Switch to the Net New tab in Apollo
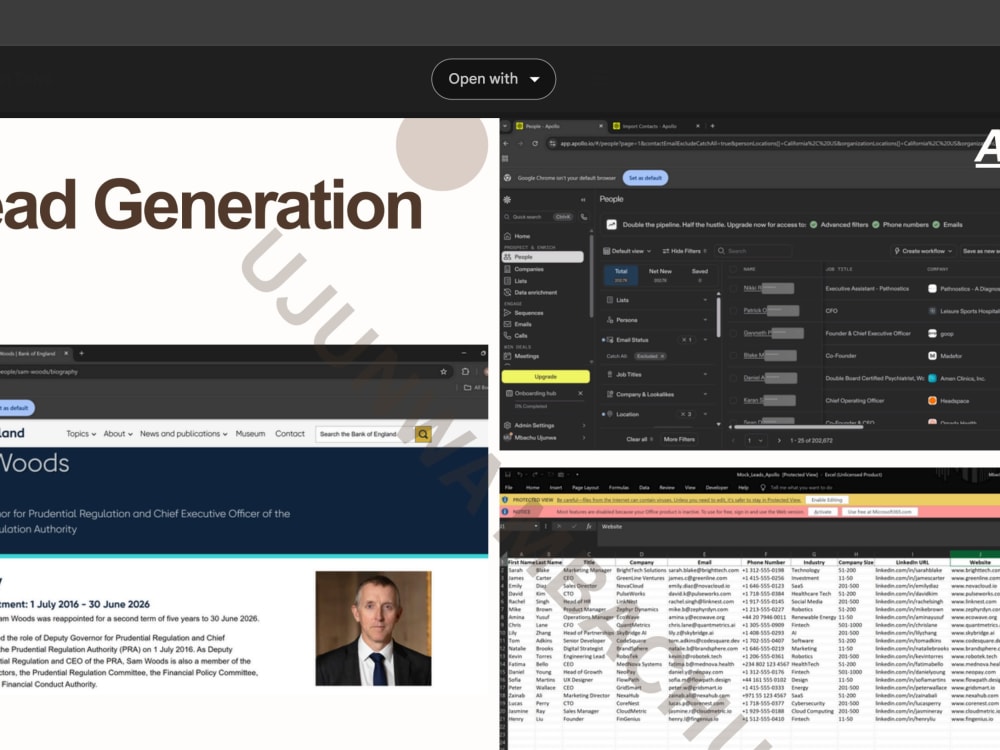 (x=660, y=275)
